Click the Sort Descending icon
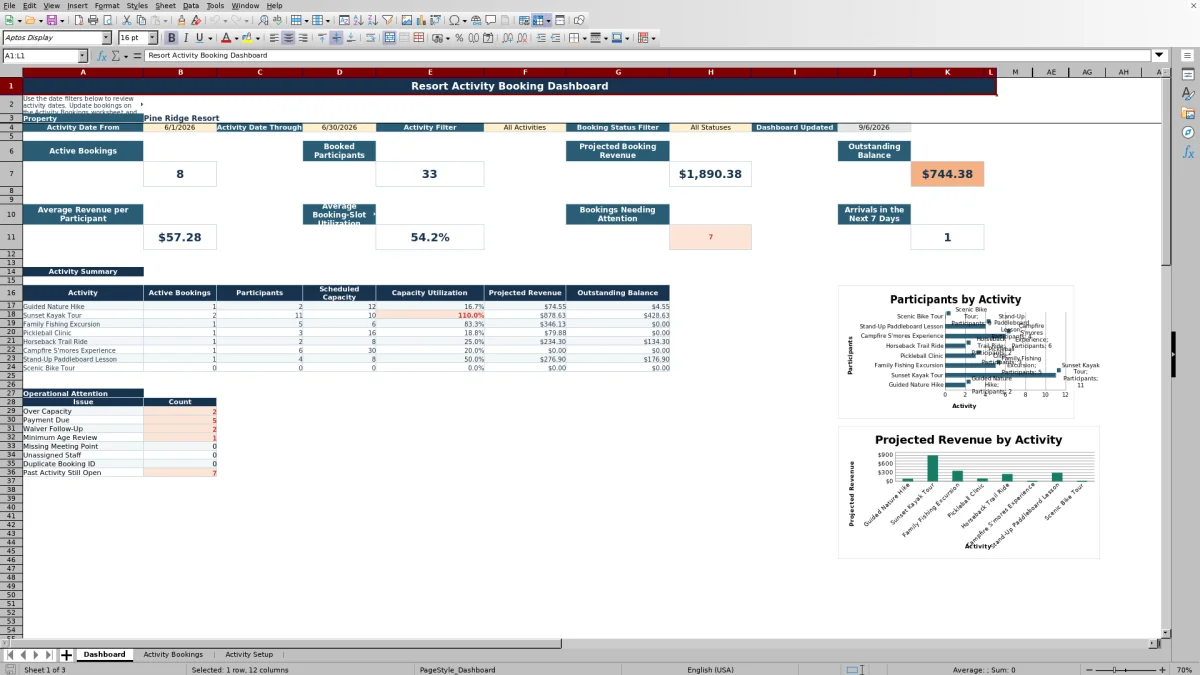 point(372,20)
